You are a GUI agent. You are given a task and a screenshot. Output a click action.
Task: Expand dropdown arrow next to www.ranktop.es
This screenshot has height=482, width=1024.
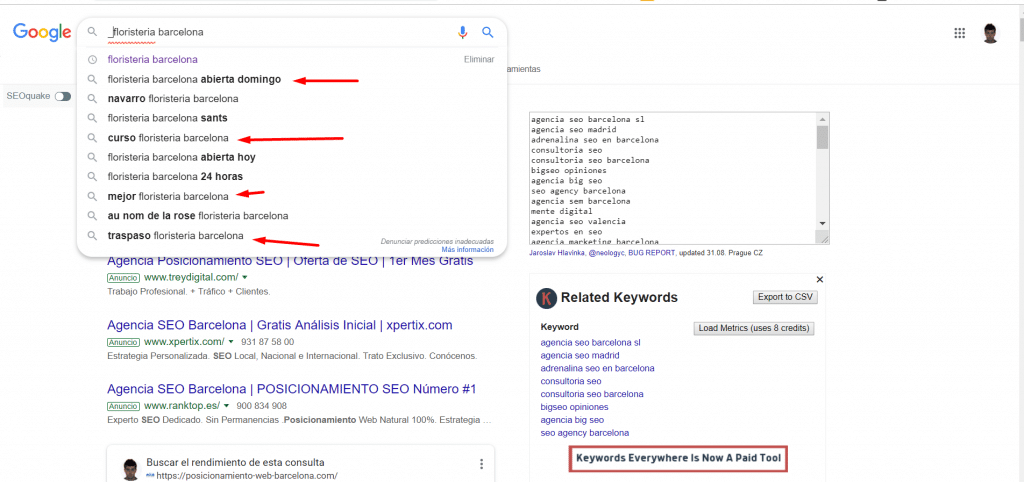coord(227,406)
